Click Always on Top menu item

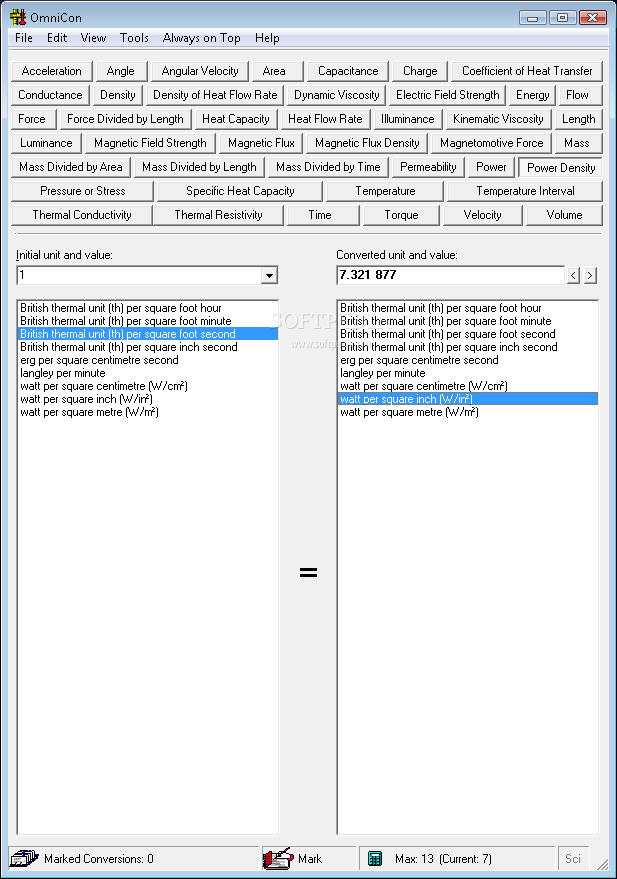click(201, 38)
